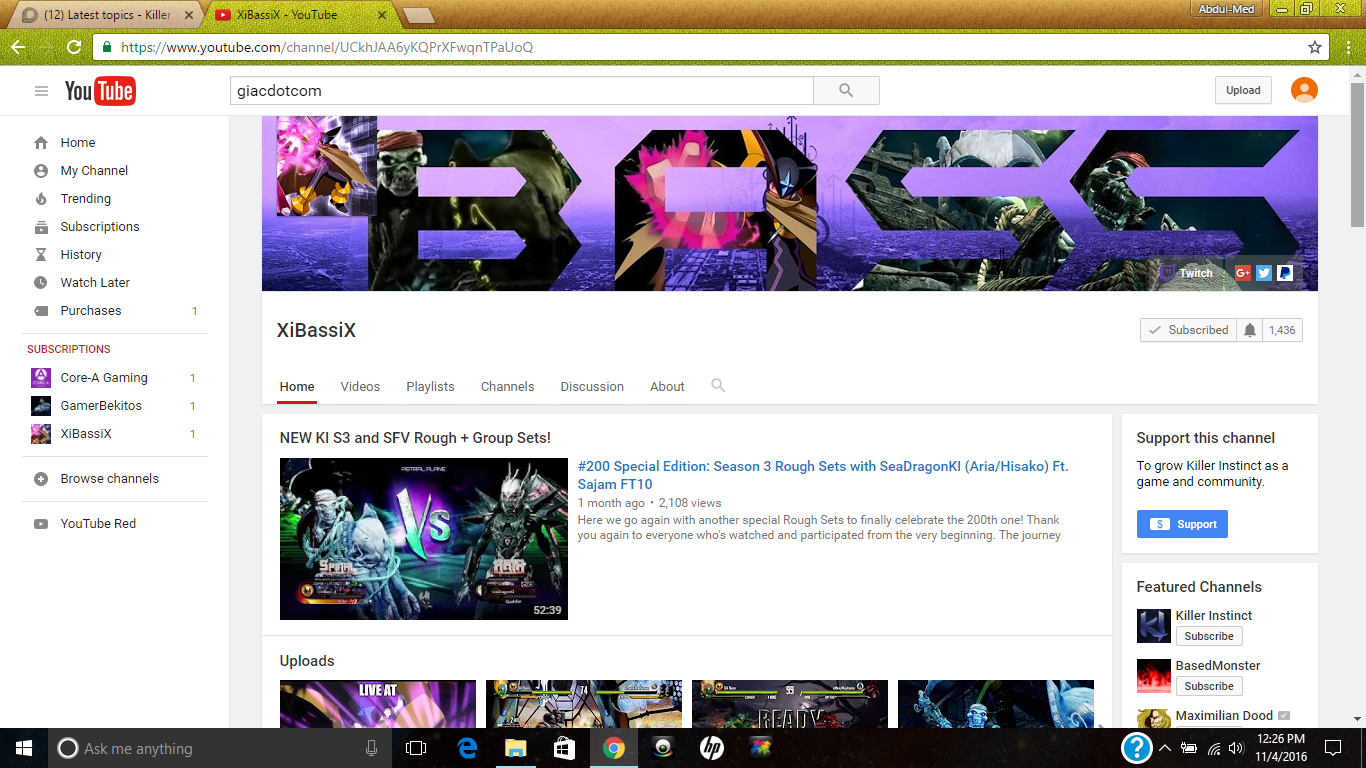Open Windows Store from taskbar
Image resolution: width=1366 pixels, height=768 pixels.
(x=564, y=748)
